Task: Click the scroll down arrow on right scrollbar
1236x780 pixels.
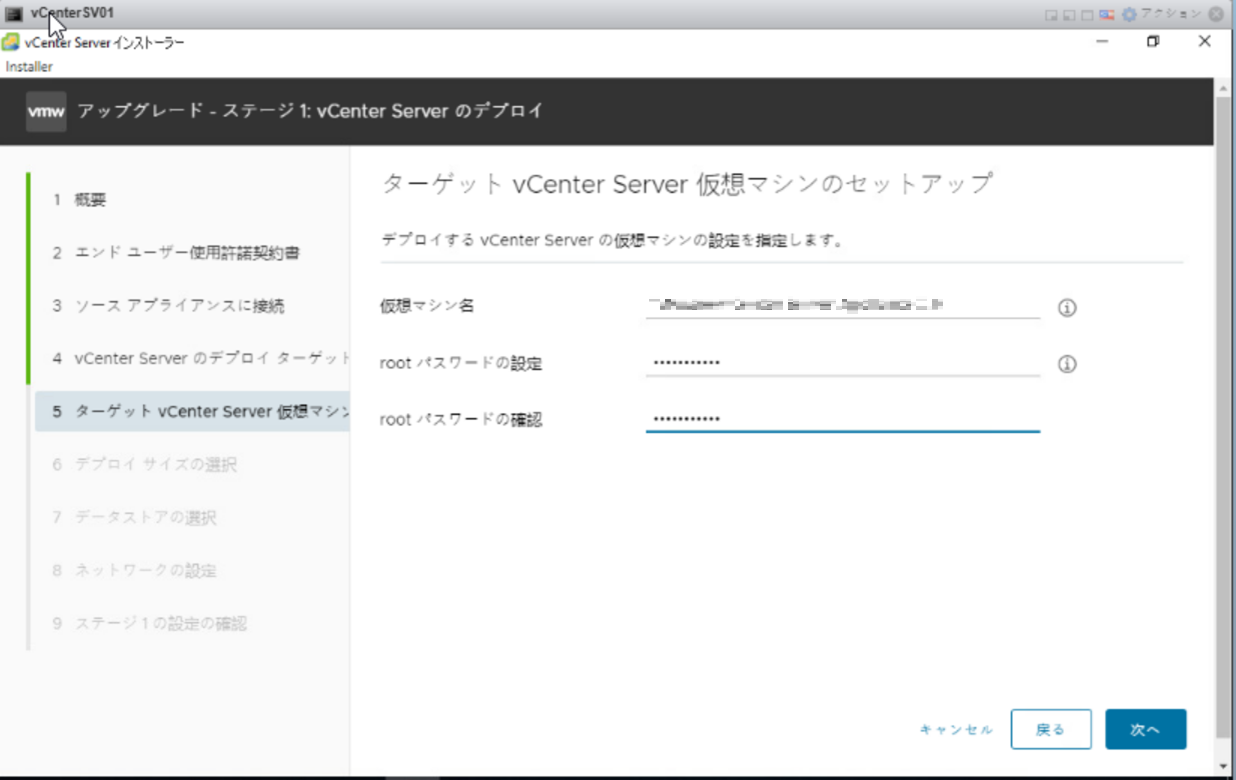Action: point(1225,767)
